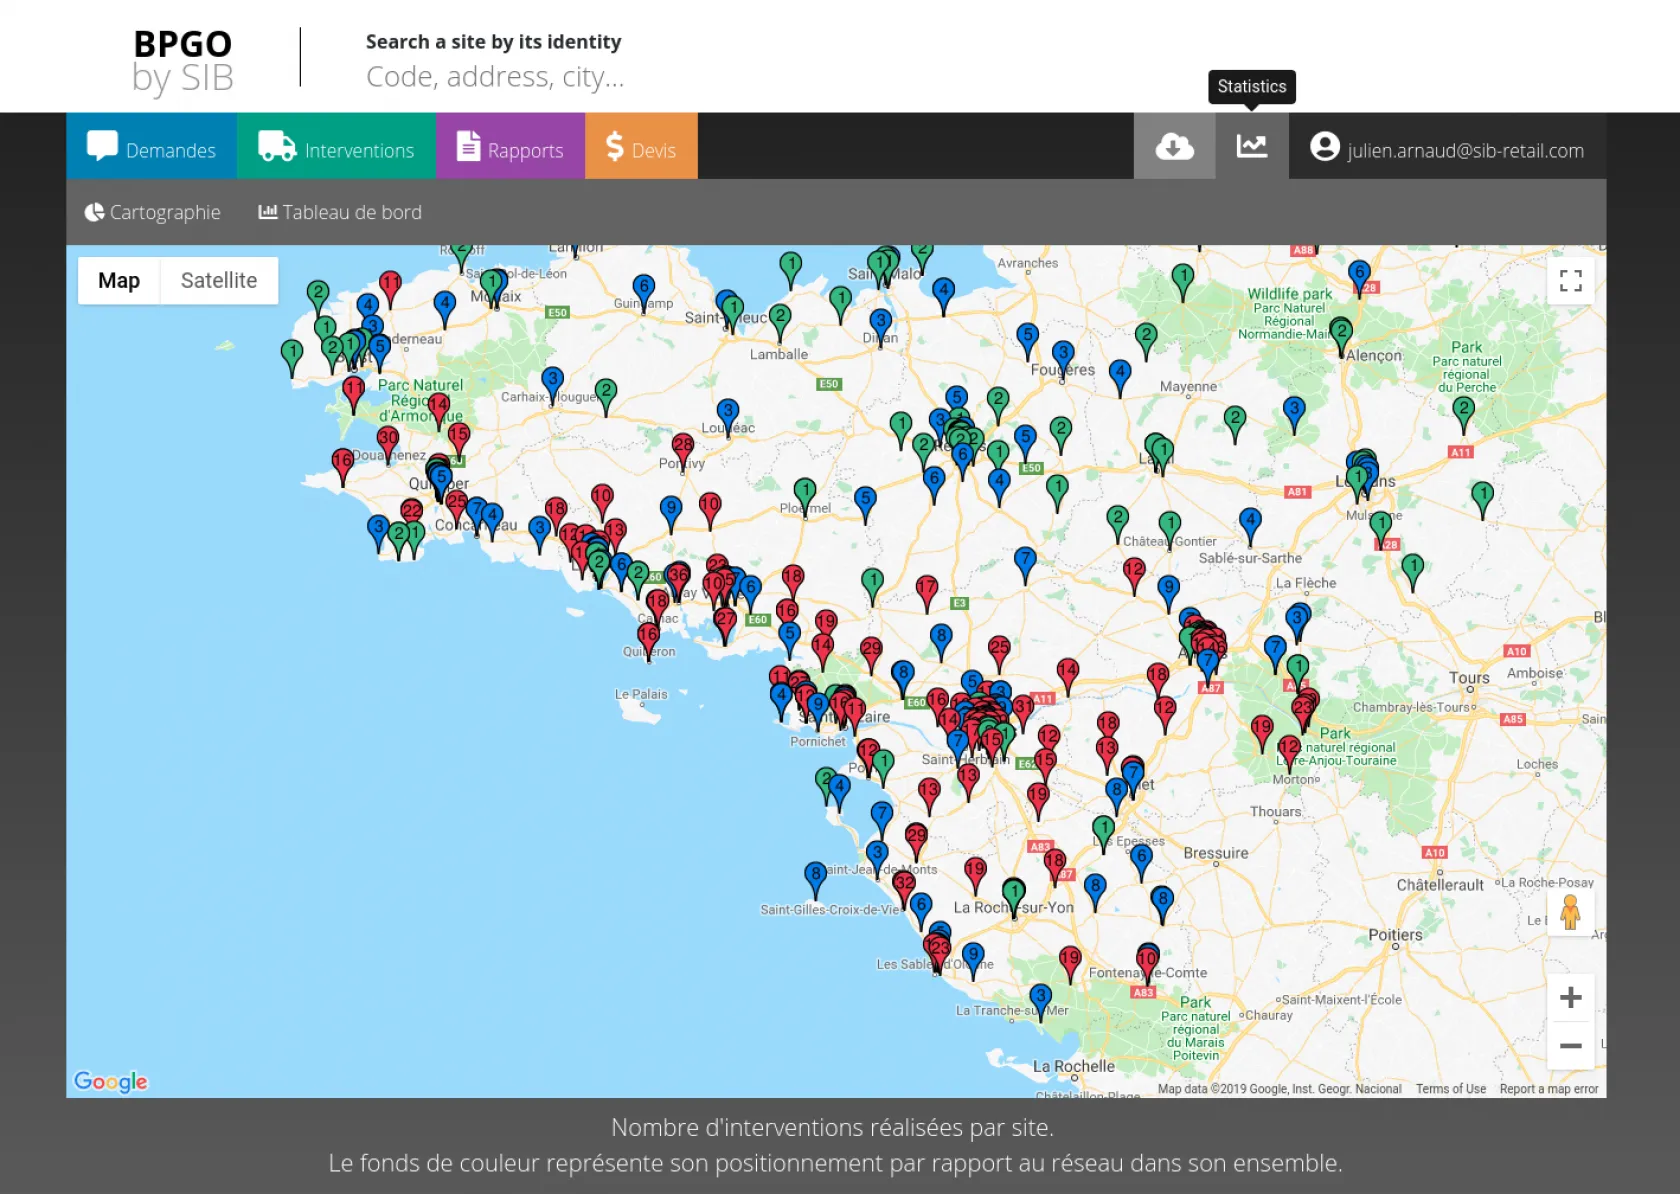Click the site search input field
This screenshot has width=1680, height=1194.
[495, 77]
